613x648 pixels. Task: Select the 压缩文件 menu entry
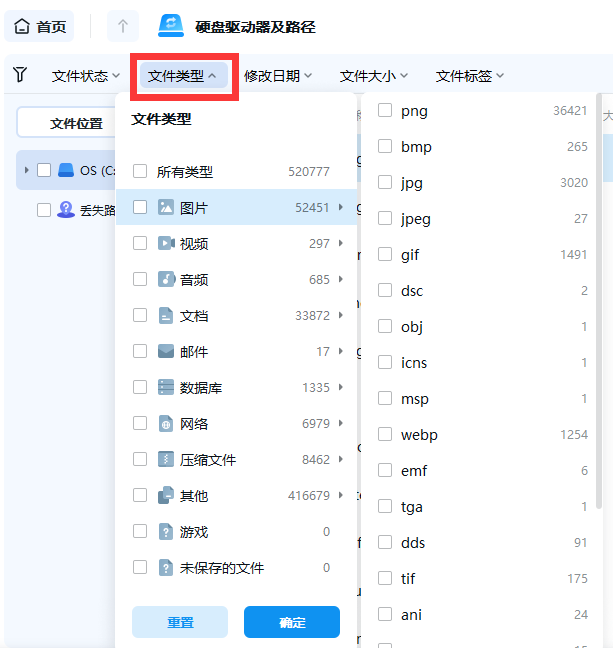236,459
